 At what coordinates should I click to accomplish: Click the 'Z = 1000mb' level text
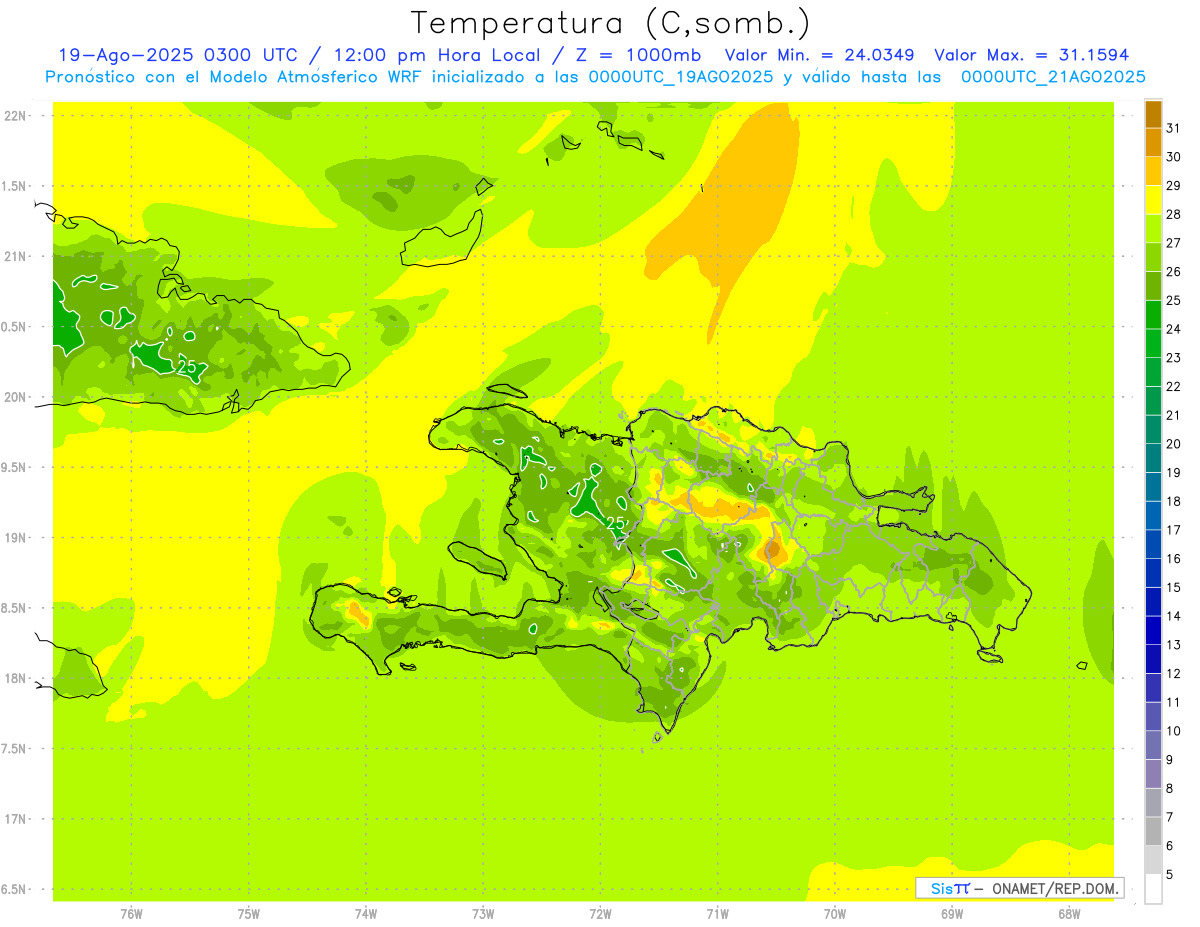point(639,55)
